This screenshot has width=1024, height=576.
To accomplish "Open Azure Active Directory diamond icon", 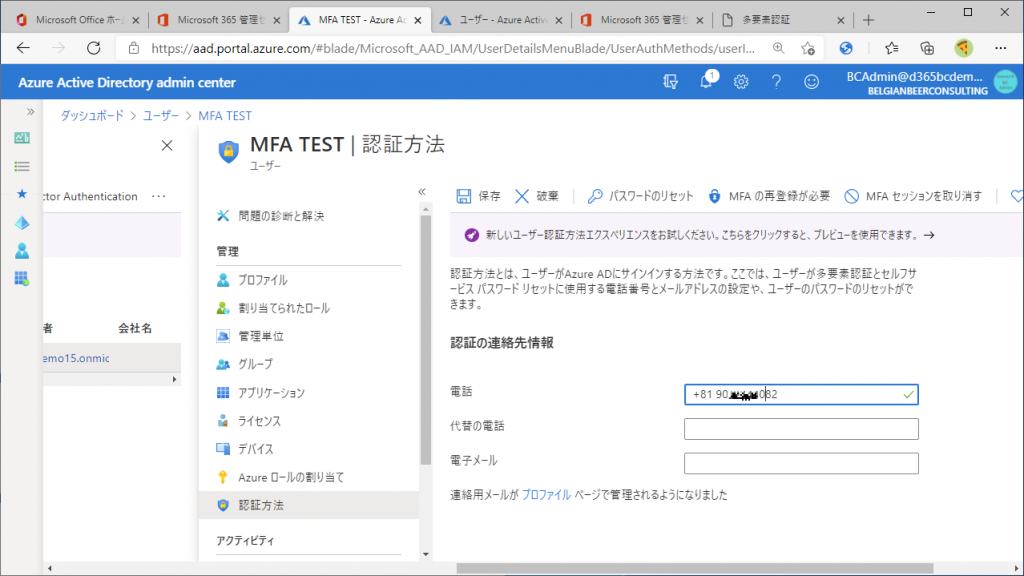I will click(x=22, y=223).
